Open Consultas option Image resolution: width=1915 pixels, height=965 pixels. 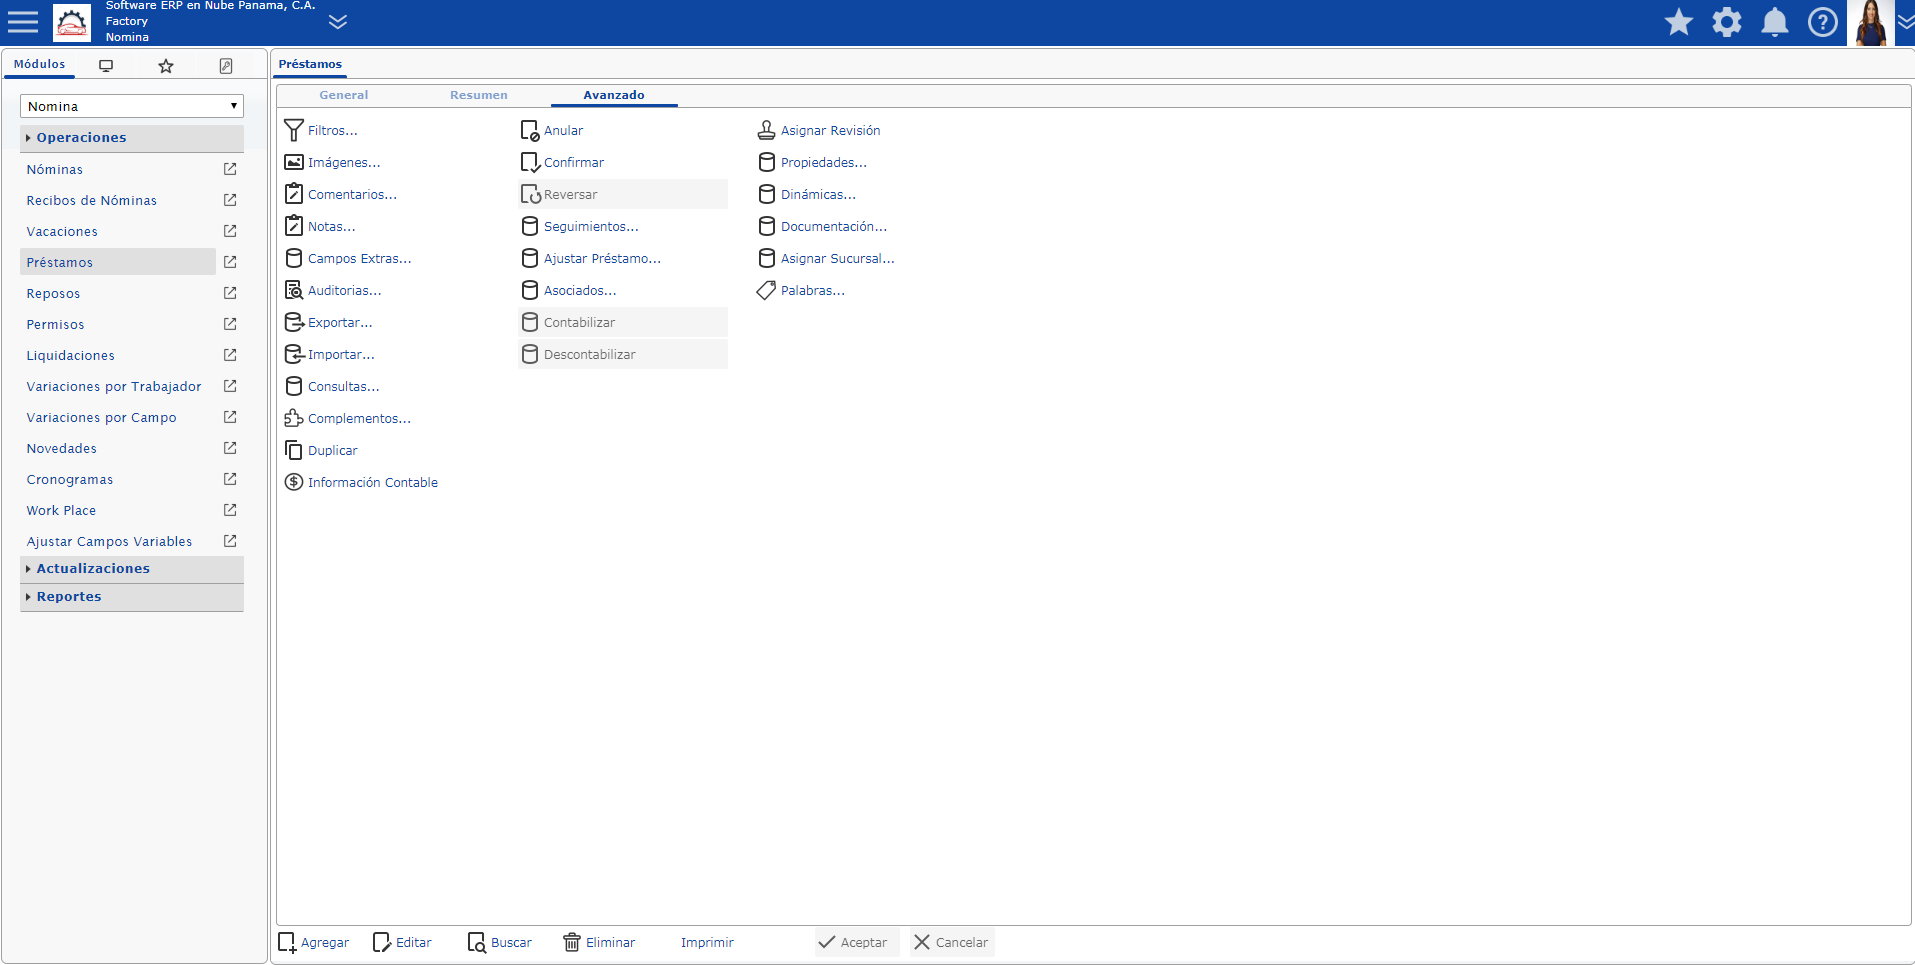click(x=332, y=386)
